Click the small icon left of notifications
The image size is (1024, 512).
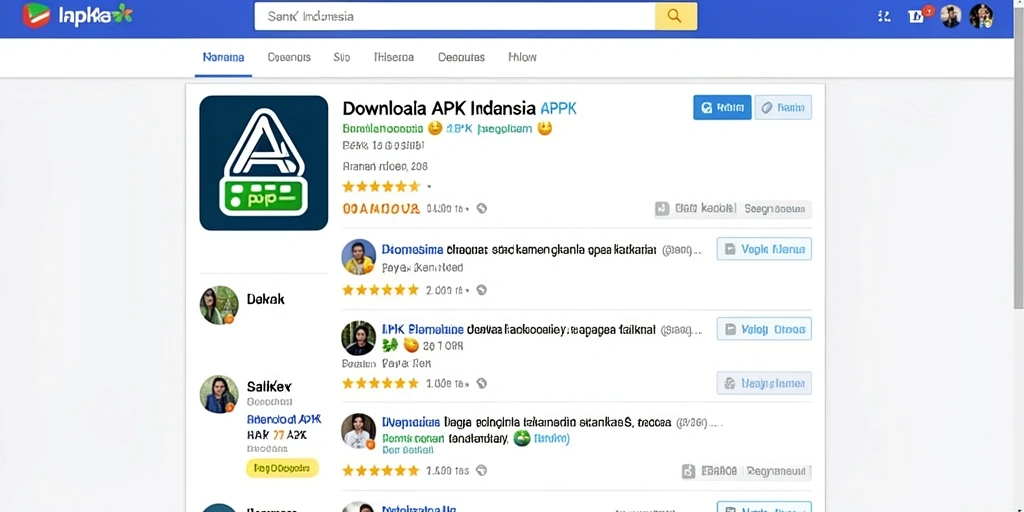coord(884,16)
